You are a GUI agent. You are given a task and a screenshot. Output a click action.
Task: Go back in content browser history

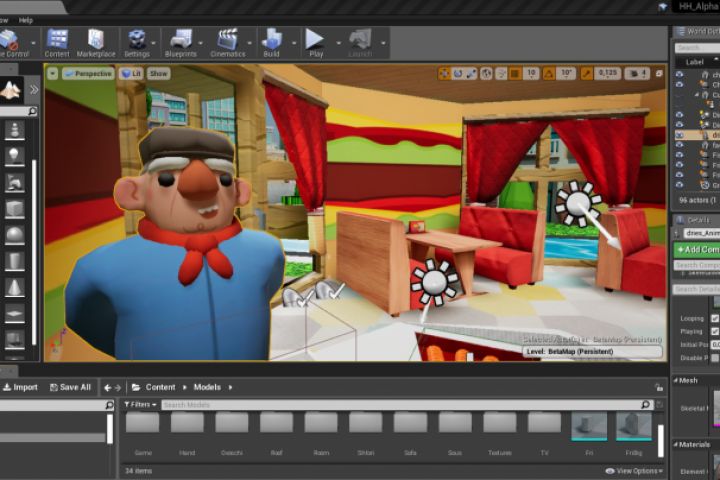[x=107, y=388]
